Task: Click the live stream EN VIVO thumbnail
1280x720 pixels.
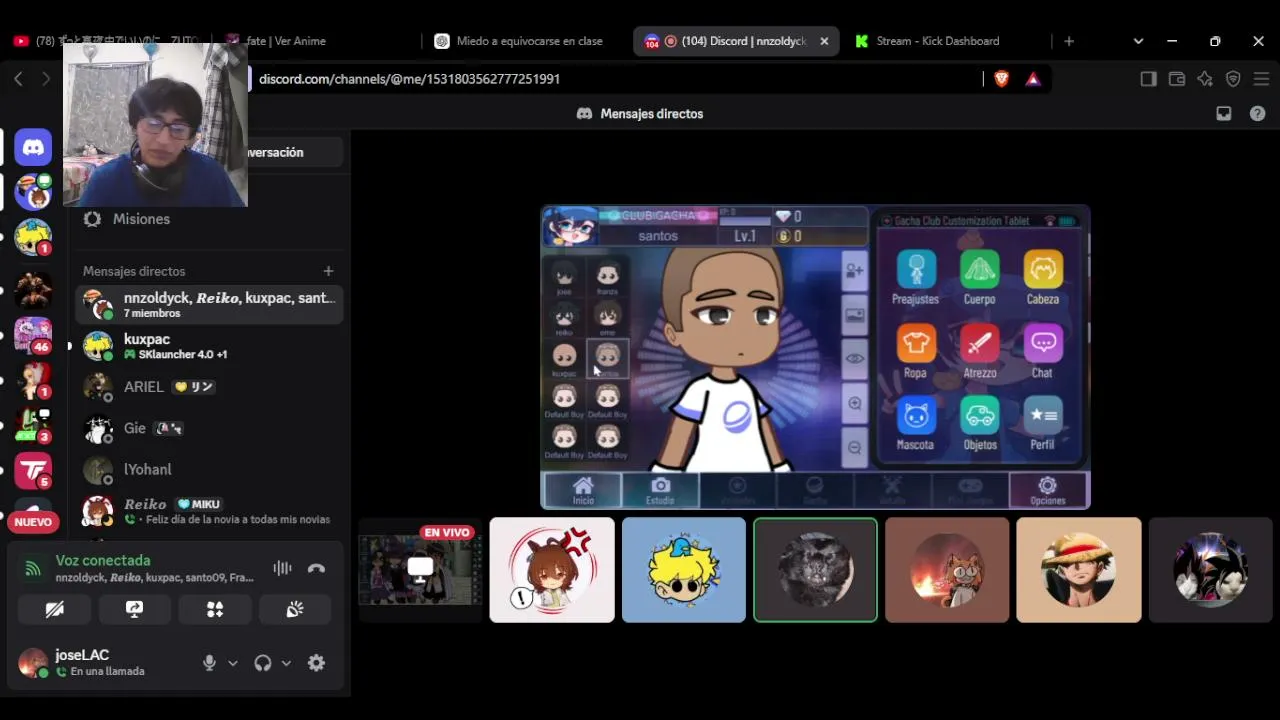Action: [x=420, y=570]
